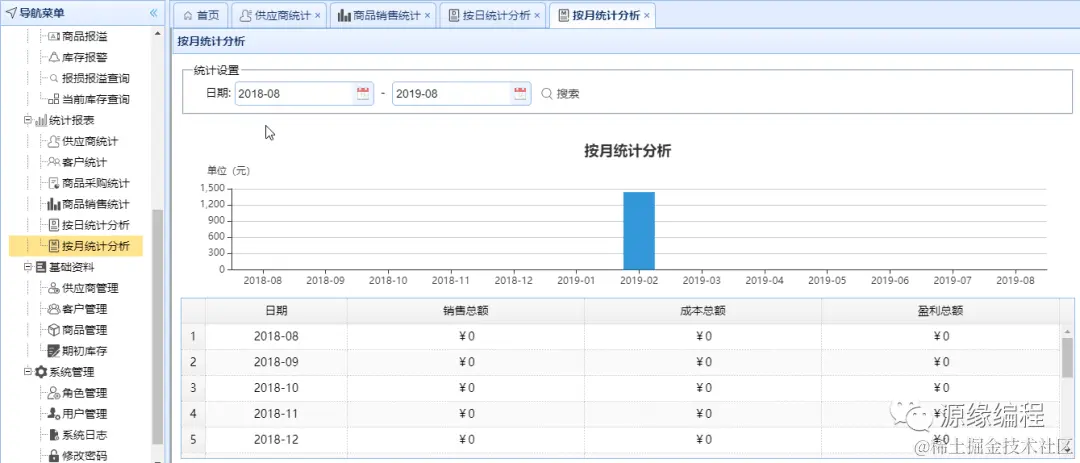Open 用户管理 in the sidebar

point(84,413)
